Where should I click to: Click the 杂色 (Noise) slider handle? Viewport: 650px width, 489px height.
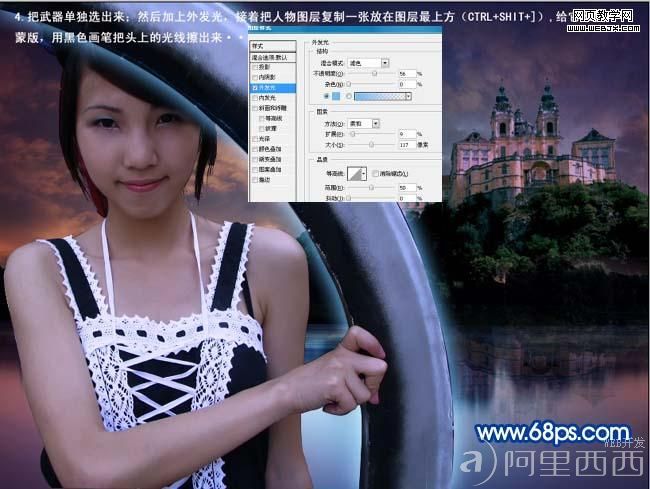(x=349, y=84)
